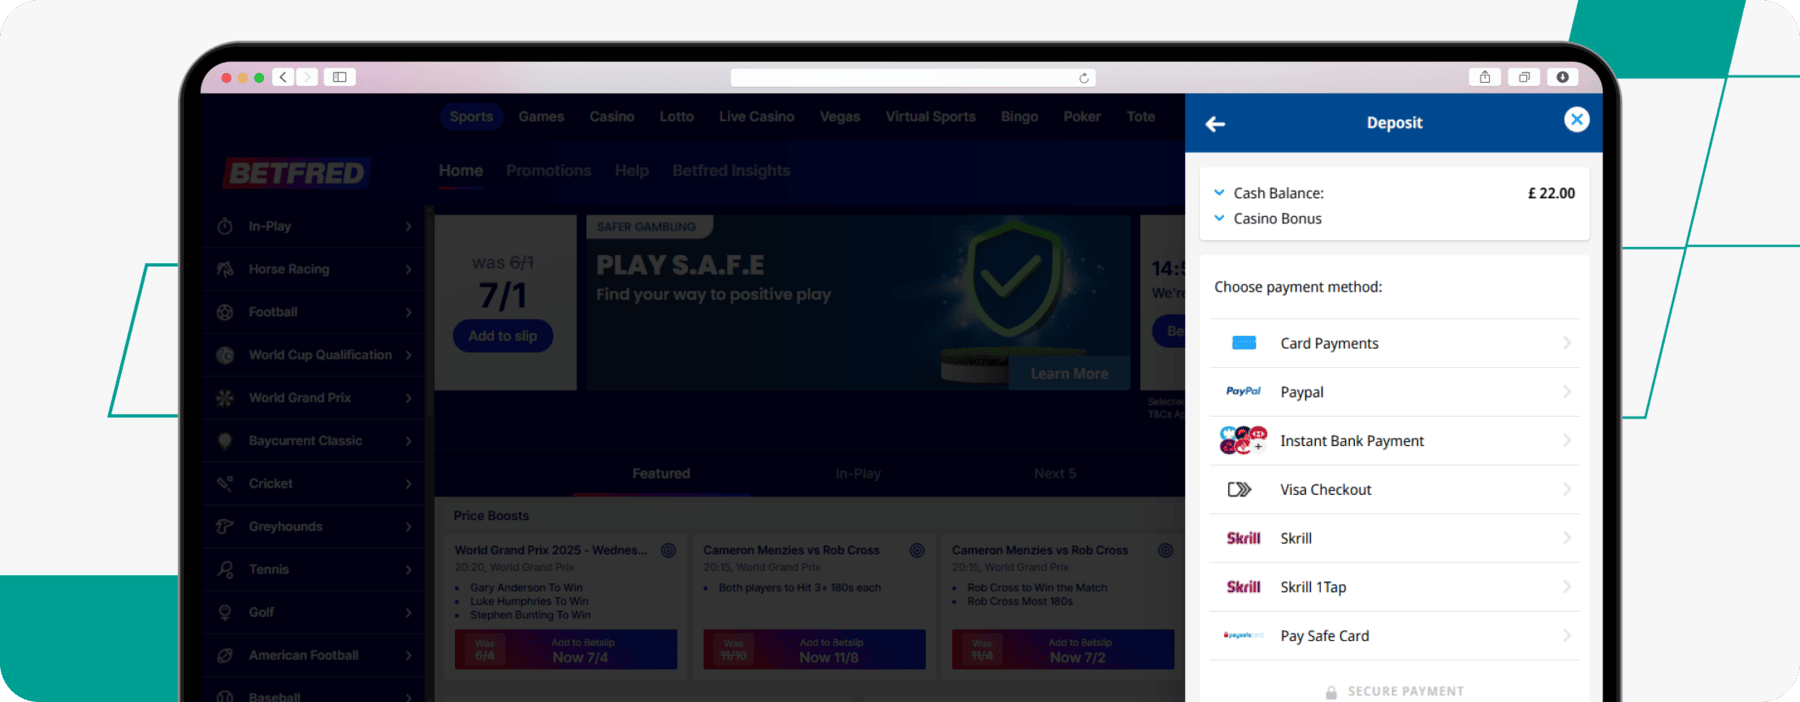Click Learn More on Play S.A.F.E banner
This screenshot has width=1800, height=702.
pos(1069,373)
